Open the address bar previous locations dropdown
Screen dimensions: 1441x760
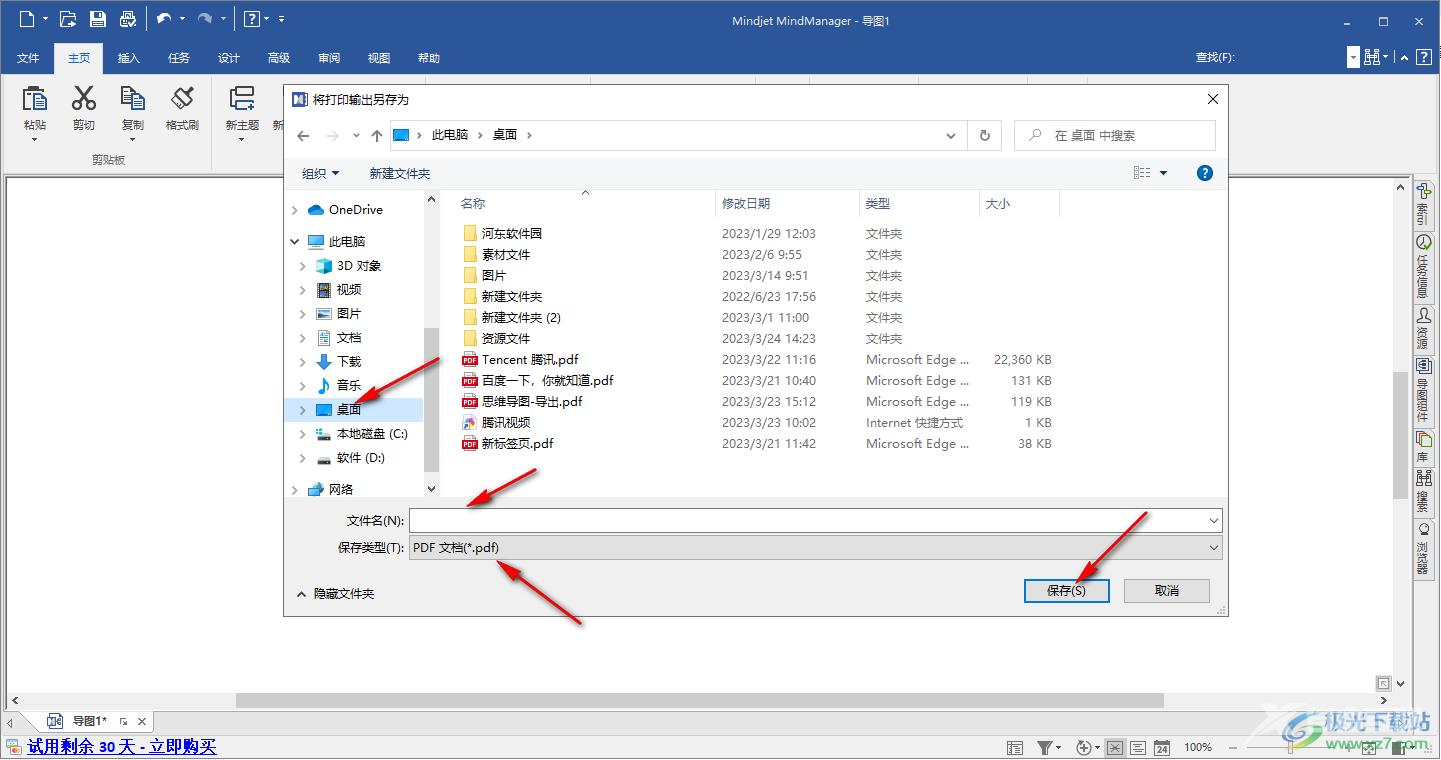950,135
